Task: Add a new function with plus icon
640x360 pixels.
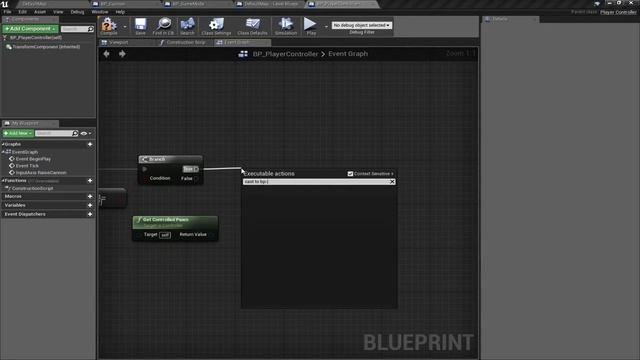Action: click(90, 180)
